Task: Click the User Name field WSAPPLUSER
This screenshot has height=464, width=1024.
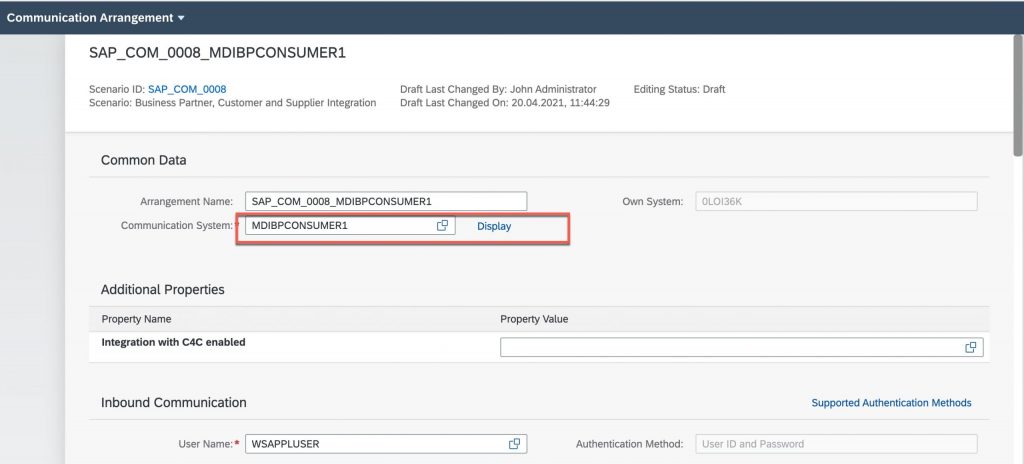Action: [386, 444]
